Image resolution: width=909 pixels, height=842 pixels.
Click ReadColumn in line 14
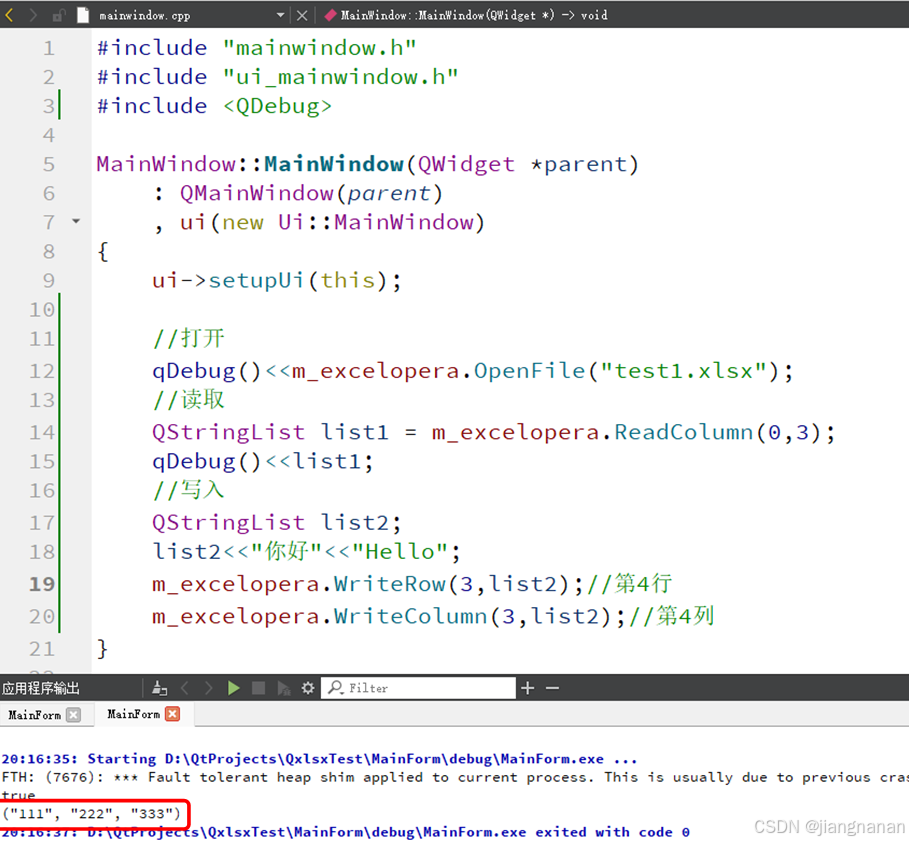tap(683, 432)
